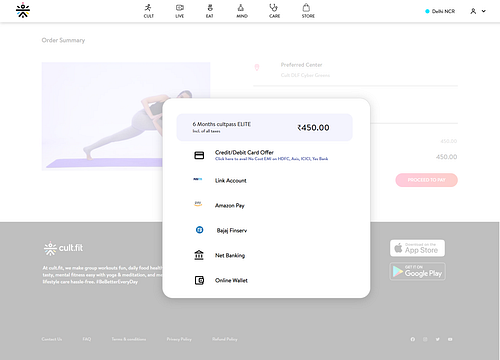Click the Preferred Center location pin

(257, 68)
